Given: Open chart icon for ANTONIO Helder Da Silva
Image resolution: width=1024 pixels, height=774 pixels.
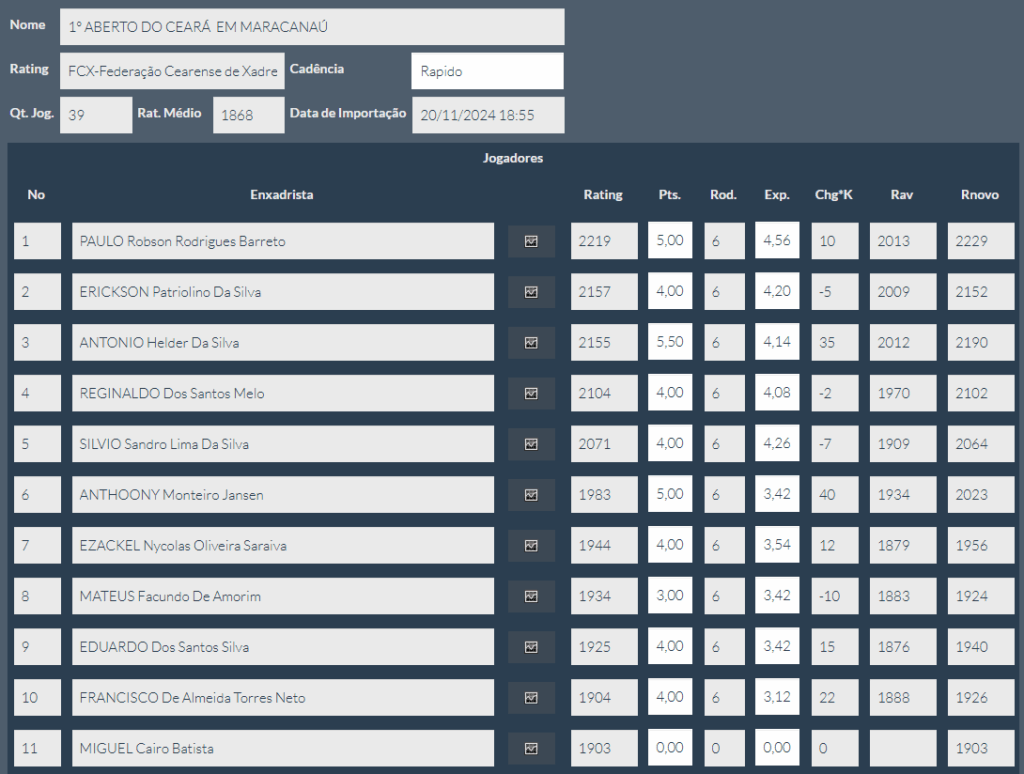Looking at the screenshot, I should [531, 343].
